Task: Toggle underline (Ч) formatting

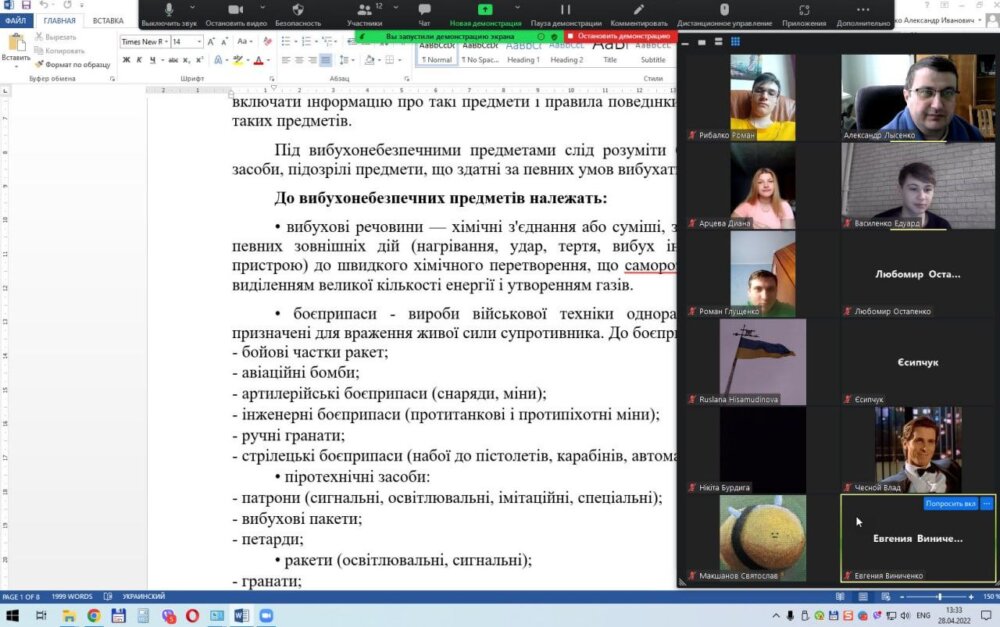Action: (x=152, y=60)
